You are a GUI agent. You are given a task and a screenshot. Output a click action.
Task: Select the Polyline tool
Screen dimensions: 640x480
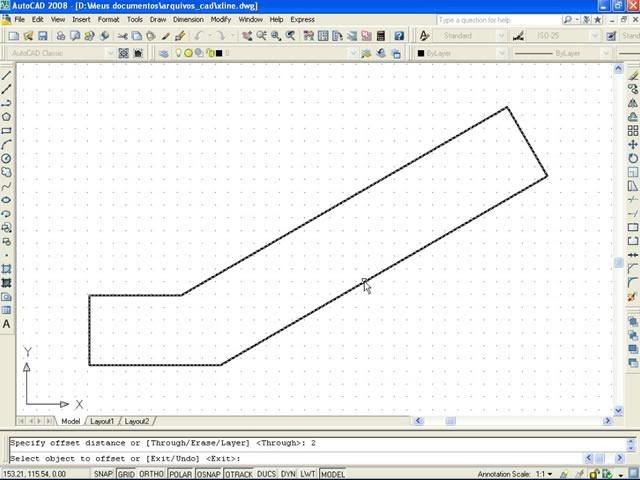6,103
